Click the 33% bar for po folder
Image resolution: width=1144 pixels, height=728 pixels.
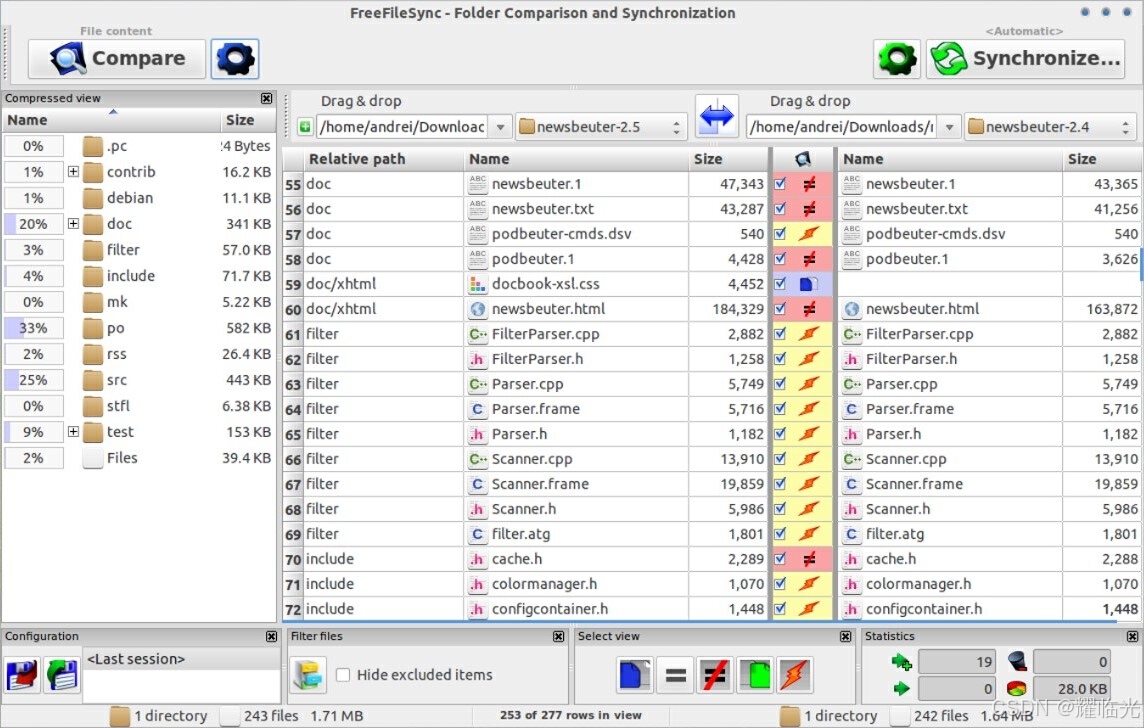point(34,328)
